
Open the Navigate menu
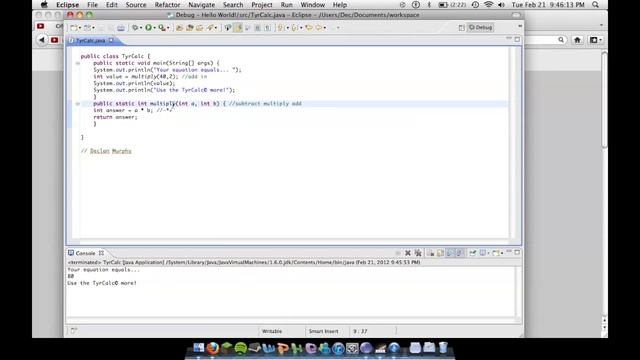(201, 5)
